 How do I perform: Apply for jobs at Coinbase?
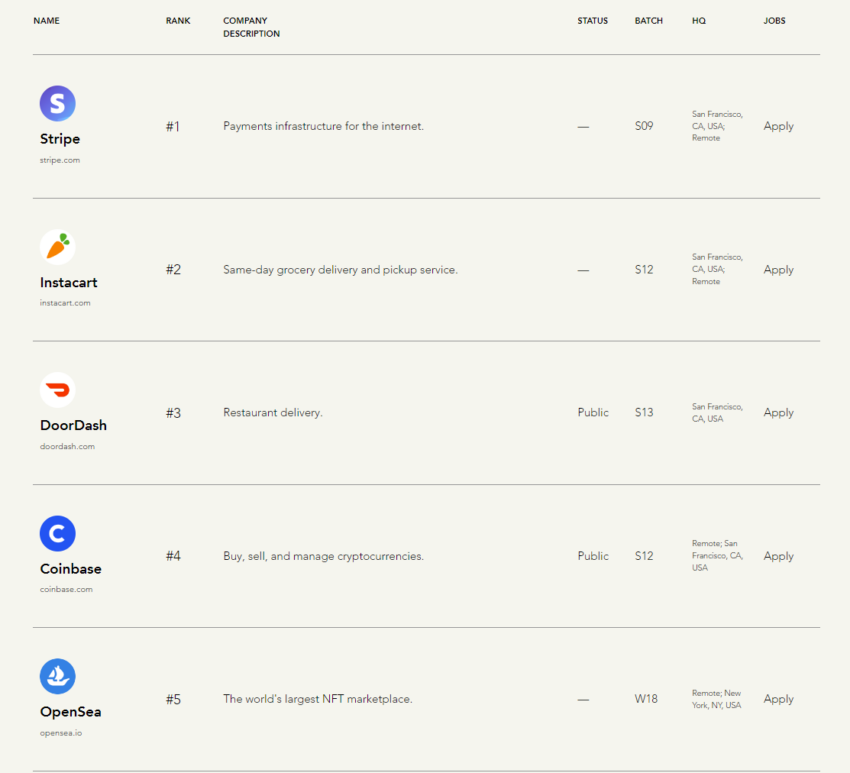778,556
